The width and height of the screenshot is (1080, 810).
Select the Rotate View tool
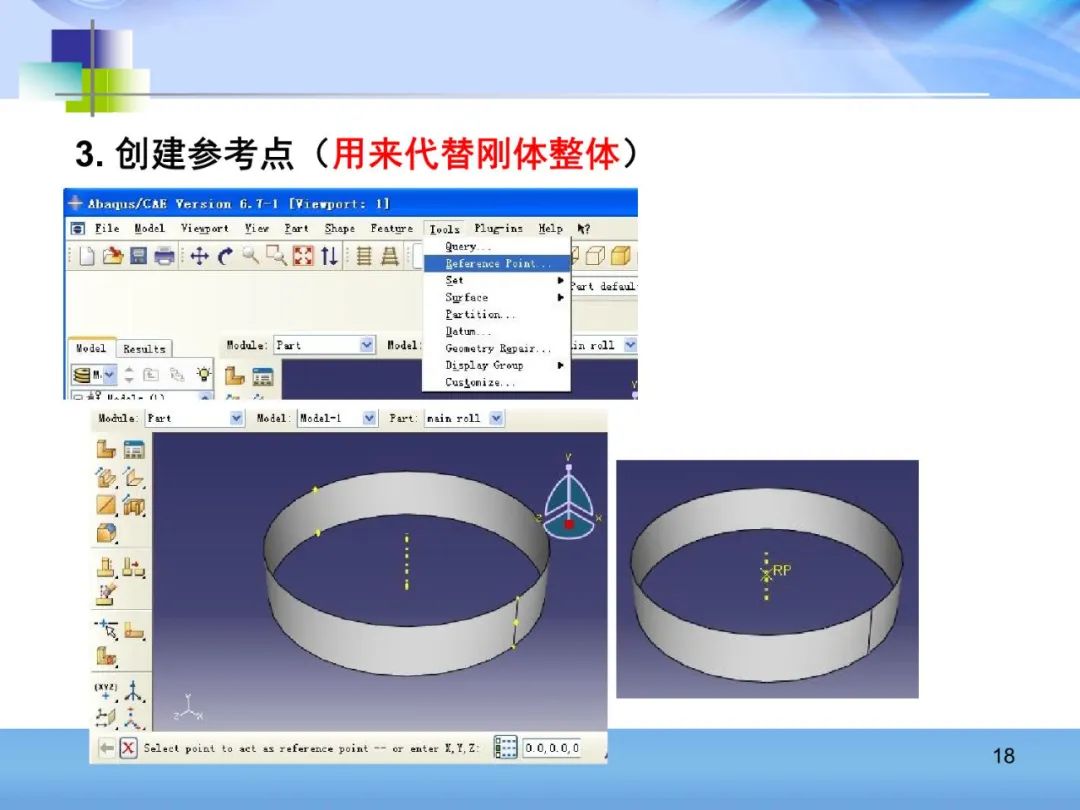(x=225, y=256)
